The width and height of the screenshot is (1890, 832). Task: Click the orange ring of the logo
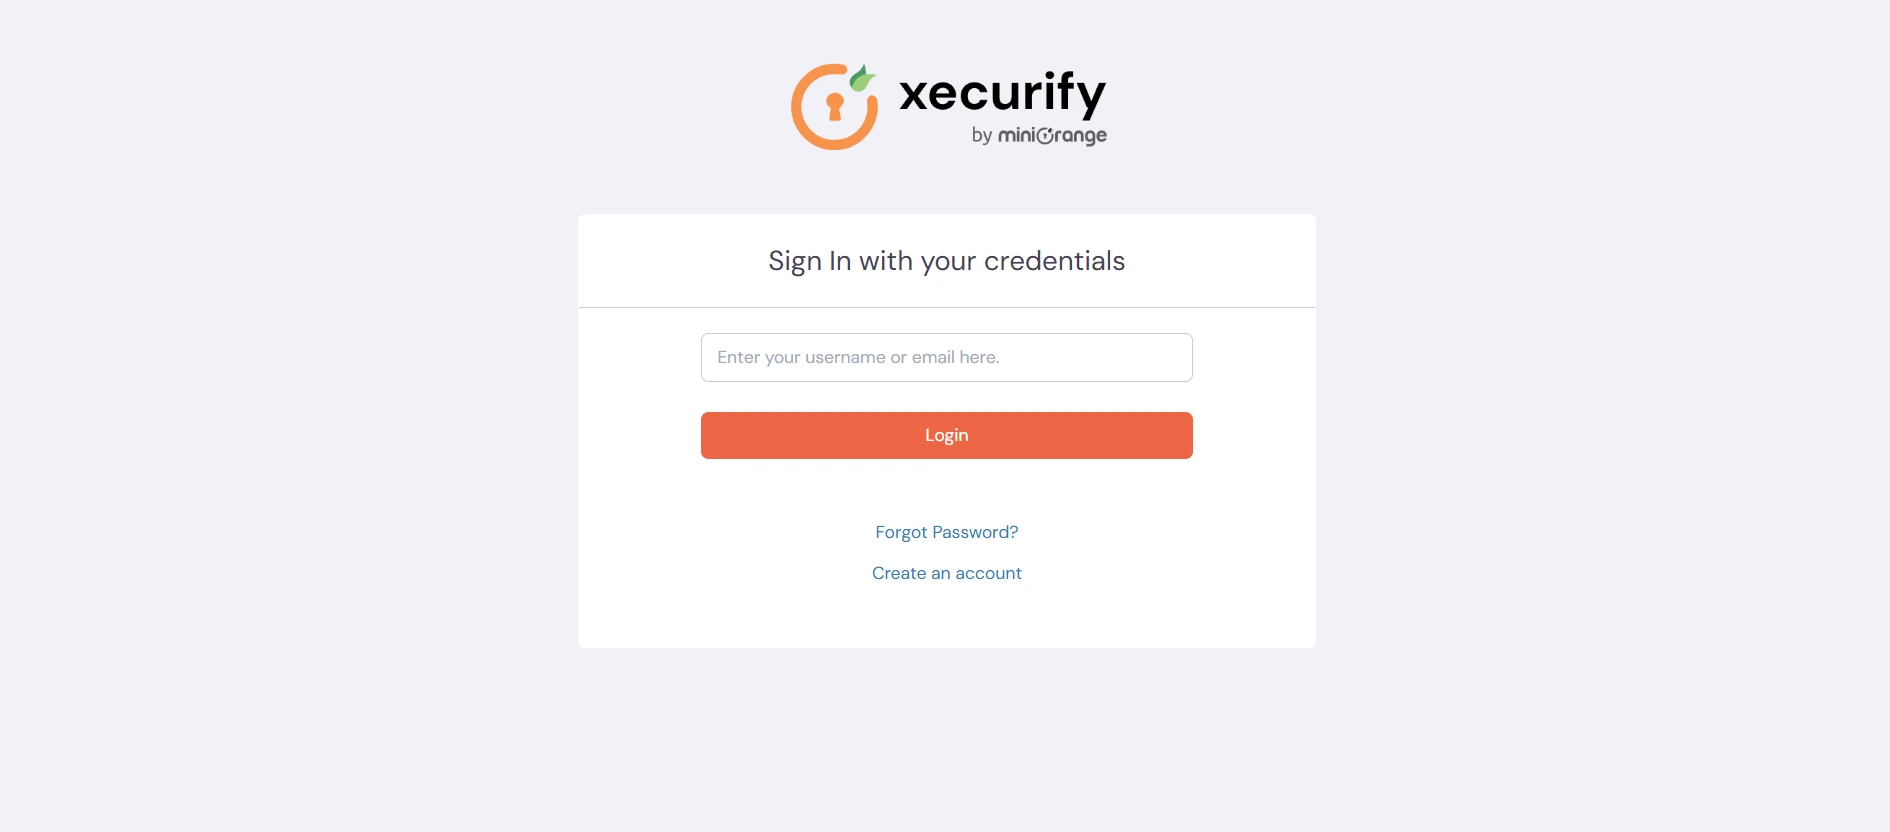coord(800,106)
